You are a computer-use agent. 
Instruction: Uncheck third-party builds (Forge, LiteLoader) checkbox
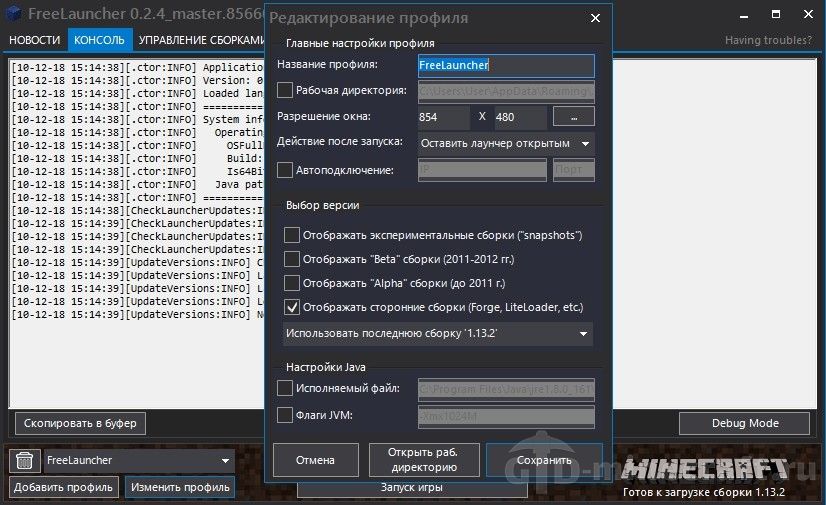[292, 307]
